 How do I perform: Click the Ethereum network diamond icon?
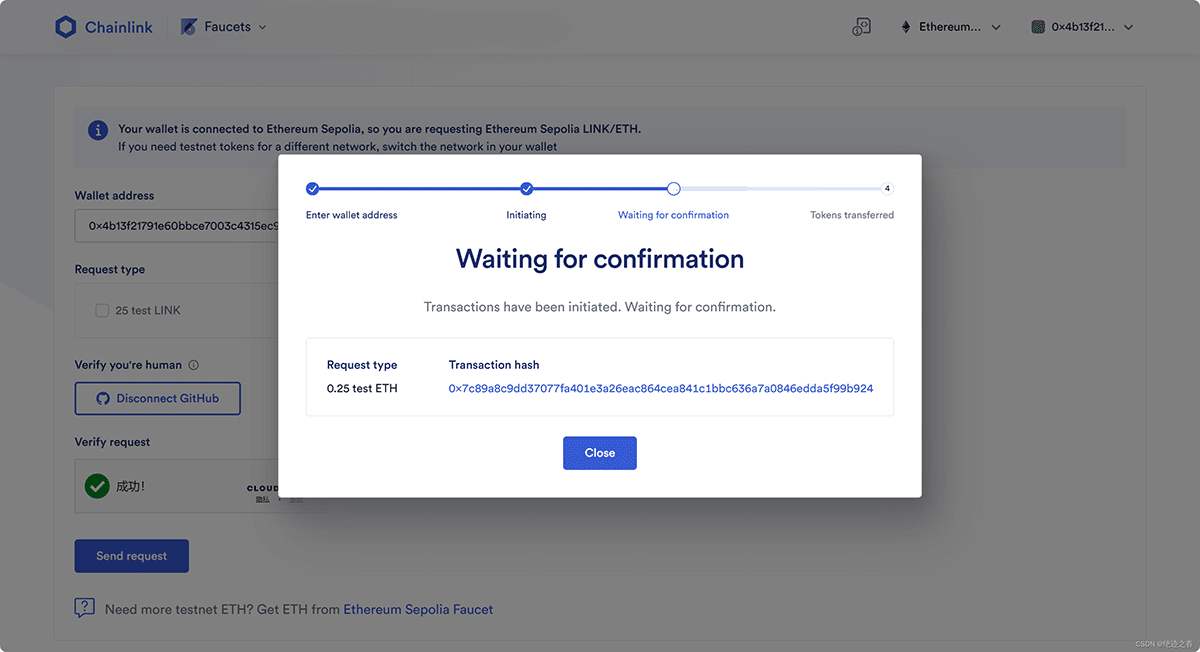click(x=908, y=27)
